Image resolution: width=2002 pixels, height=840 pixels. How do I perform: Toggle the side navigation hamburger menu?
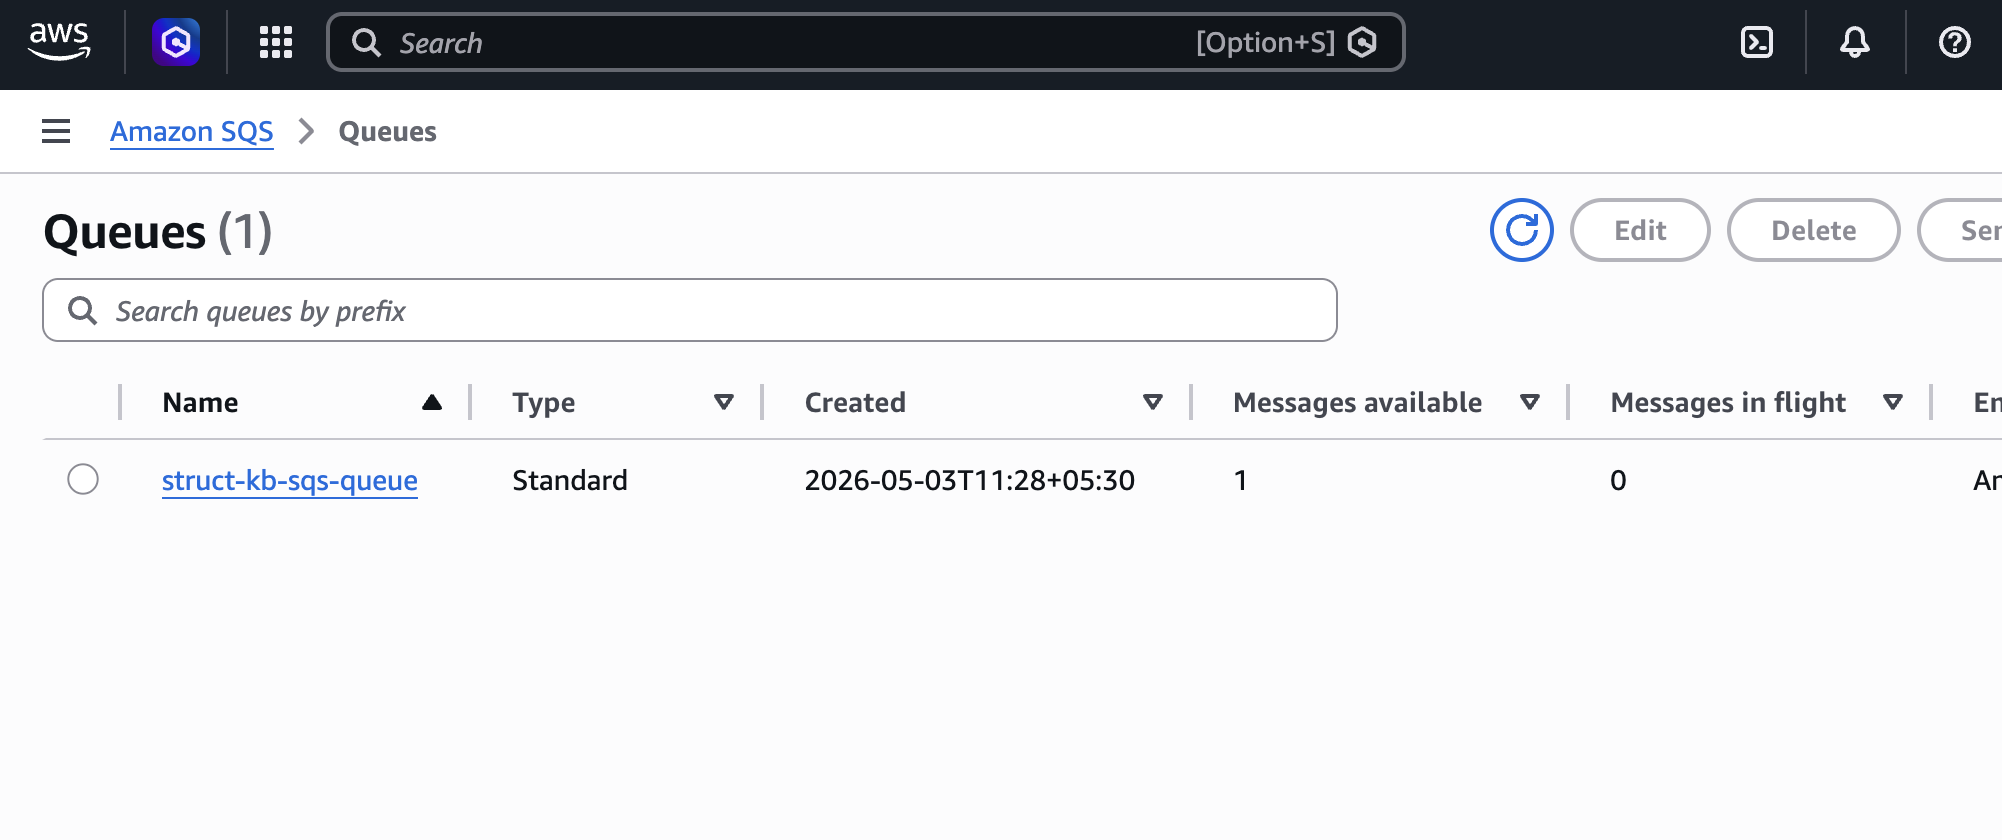[x=56, y=131]
